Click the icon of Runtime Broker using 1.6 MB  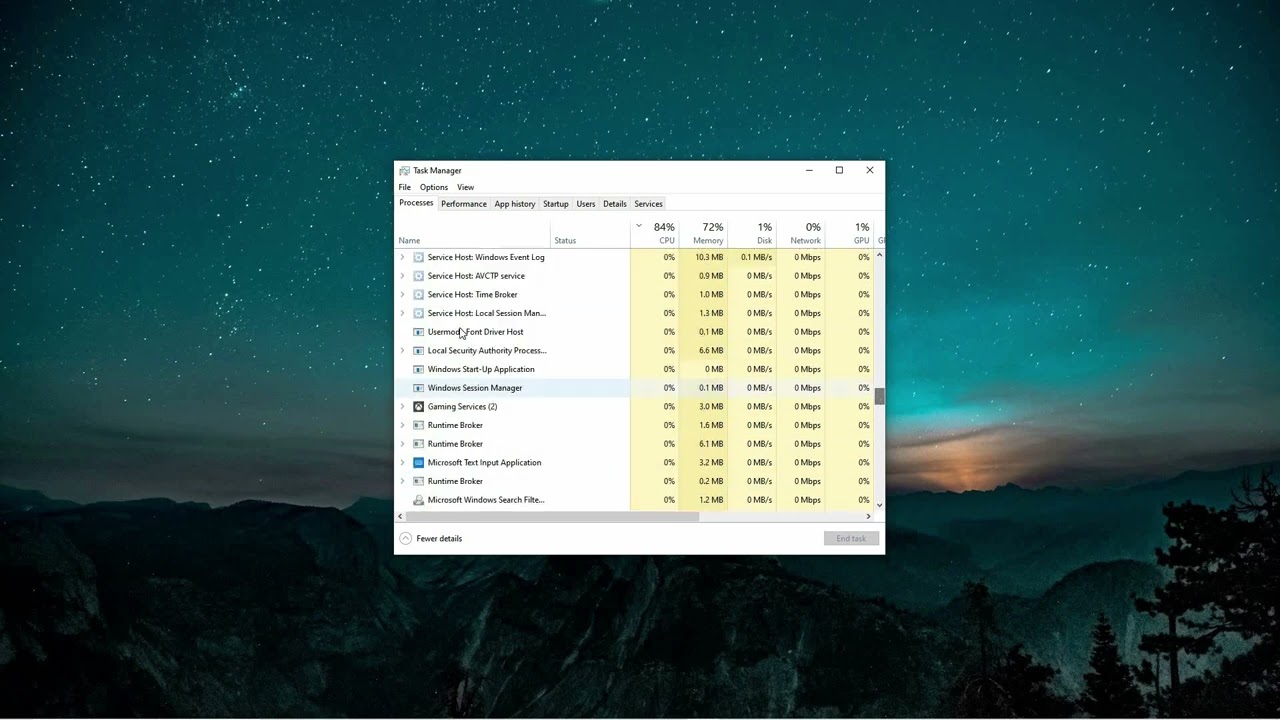[x=419, y=425]
